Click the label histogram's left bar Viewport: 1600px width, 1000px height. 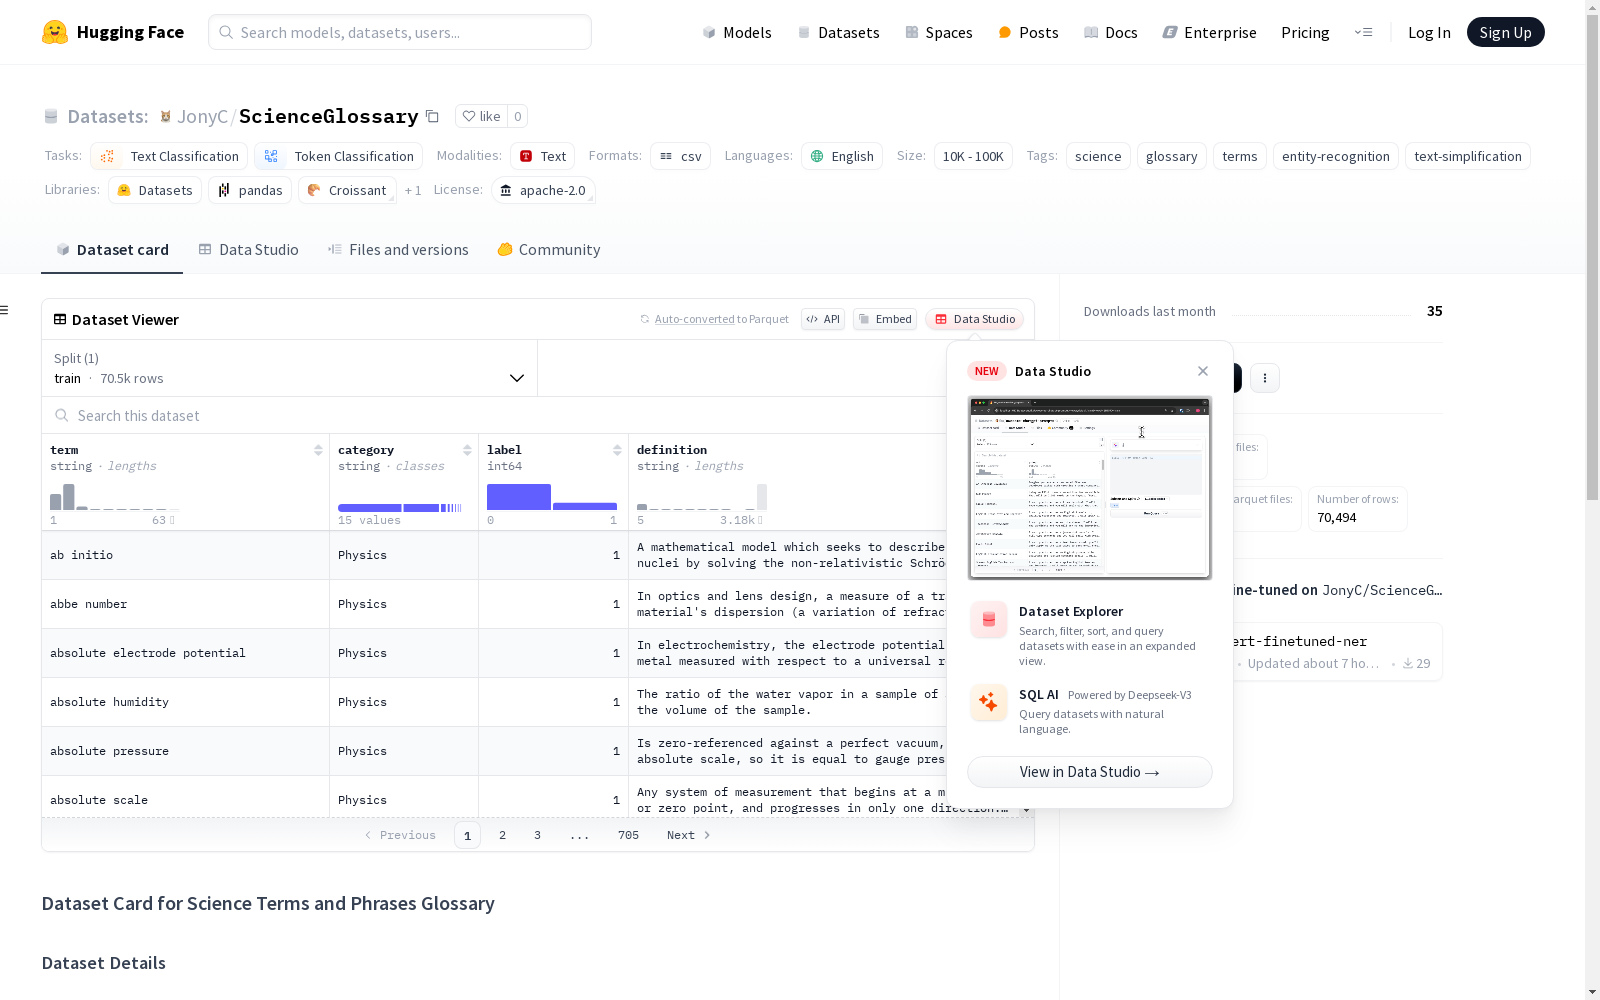(519, 497)
